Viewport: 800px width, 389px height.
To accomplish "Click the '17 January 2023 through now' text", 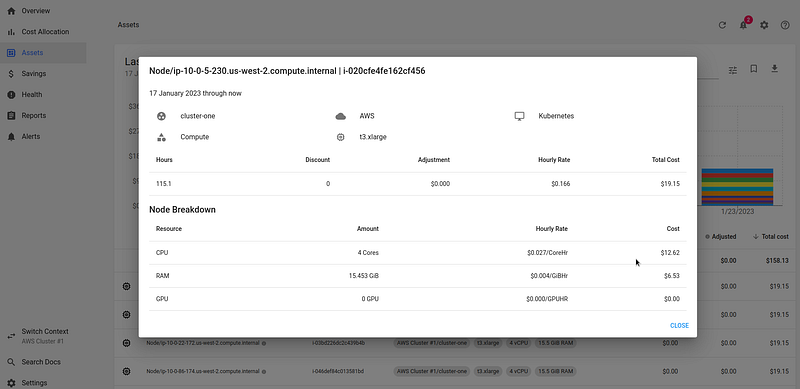I will tap(195, 93).
